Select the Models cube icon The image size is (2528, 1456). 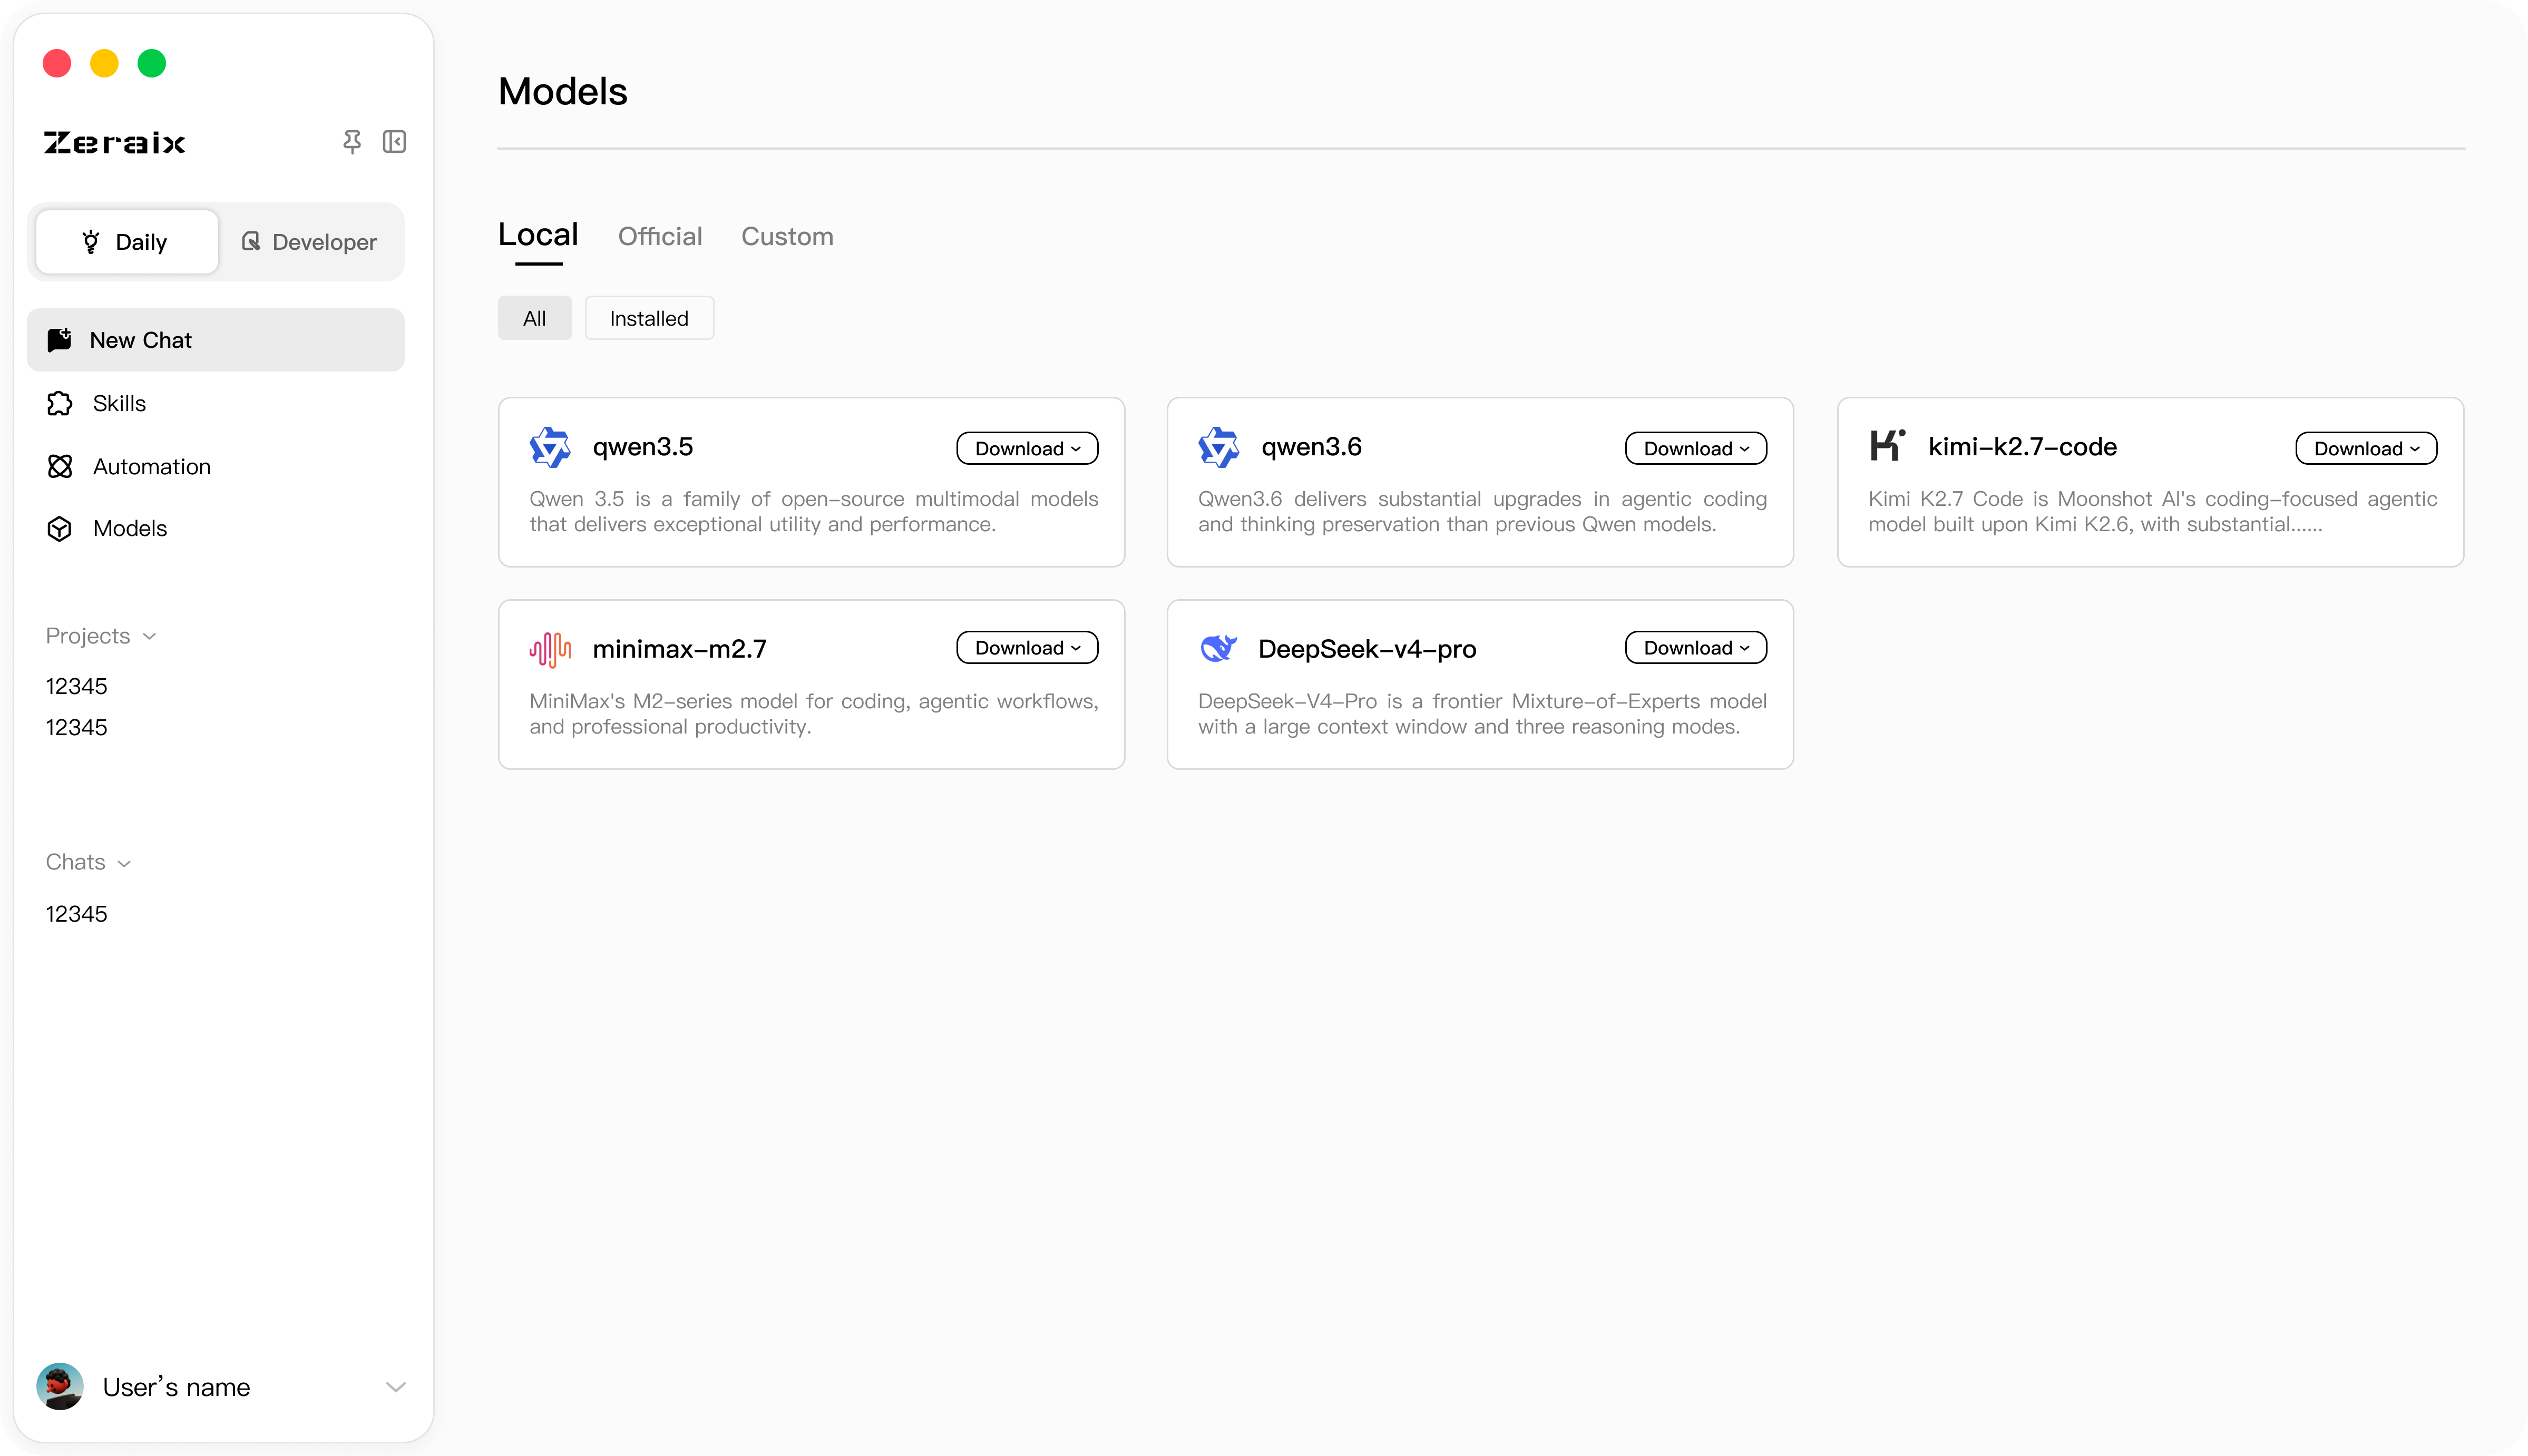(60, 528)
